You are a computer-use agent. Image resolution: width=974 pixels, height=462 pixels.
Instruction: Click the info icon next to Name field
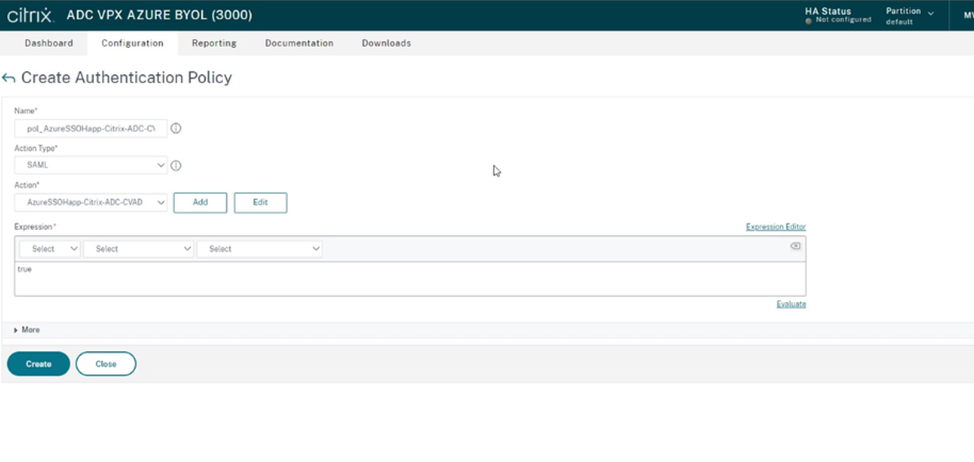click(x=176, y=129)
